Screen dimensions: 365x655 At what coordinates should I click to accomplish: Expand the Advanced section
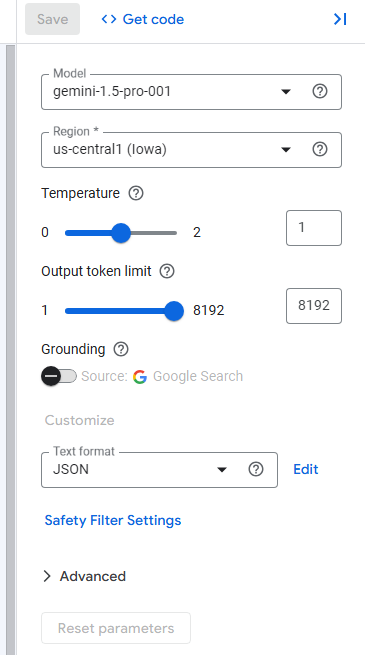[84, 576]
